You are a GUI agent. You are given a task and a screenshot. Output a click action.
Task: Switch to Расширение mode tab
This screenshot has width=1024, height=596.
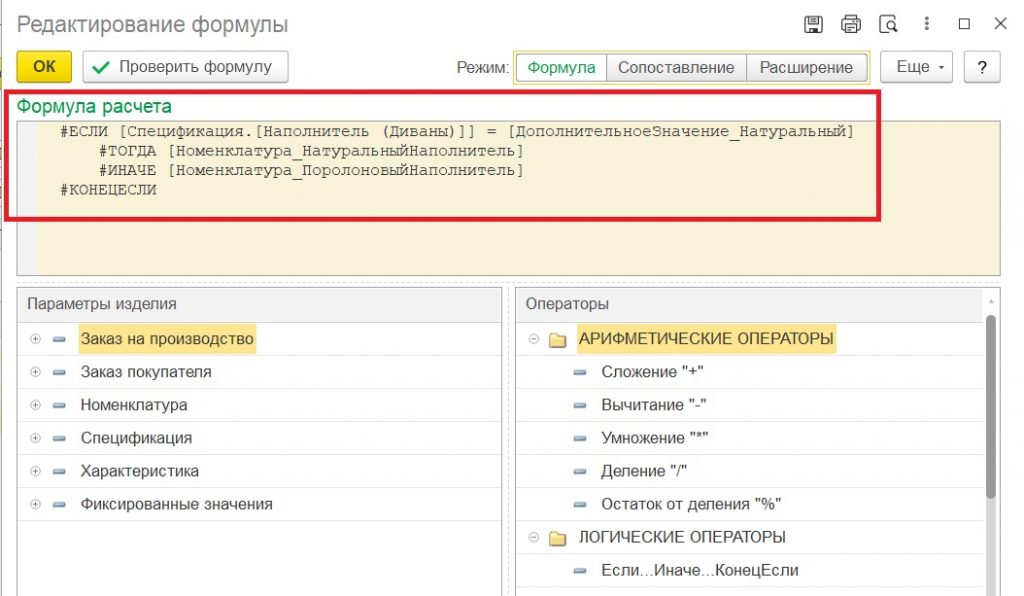(x=806, y=67)
